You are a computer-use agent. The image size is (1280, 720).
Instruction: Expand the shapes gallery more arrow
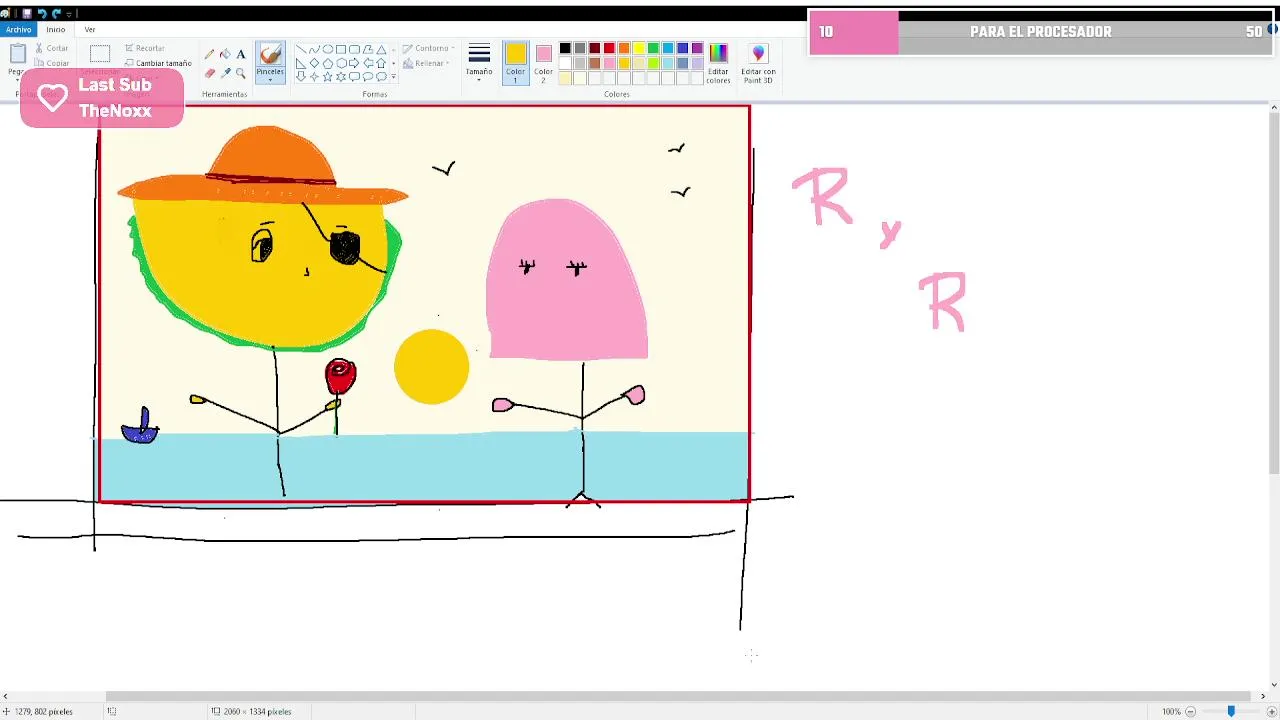click(x=393, y=77)
